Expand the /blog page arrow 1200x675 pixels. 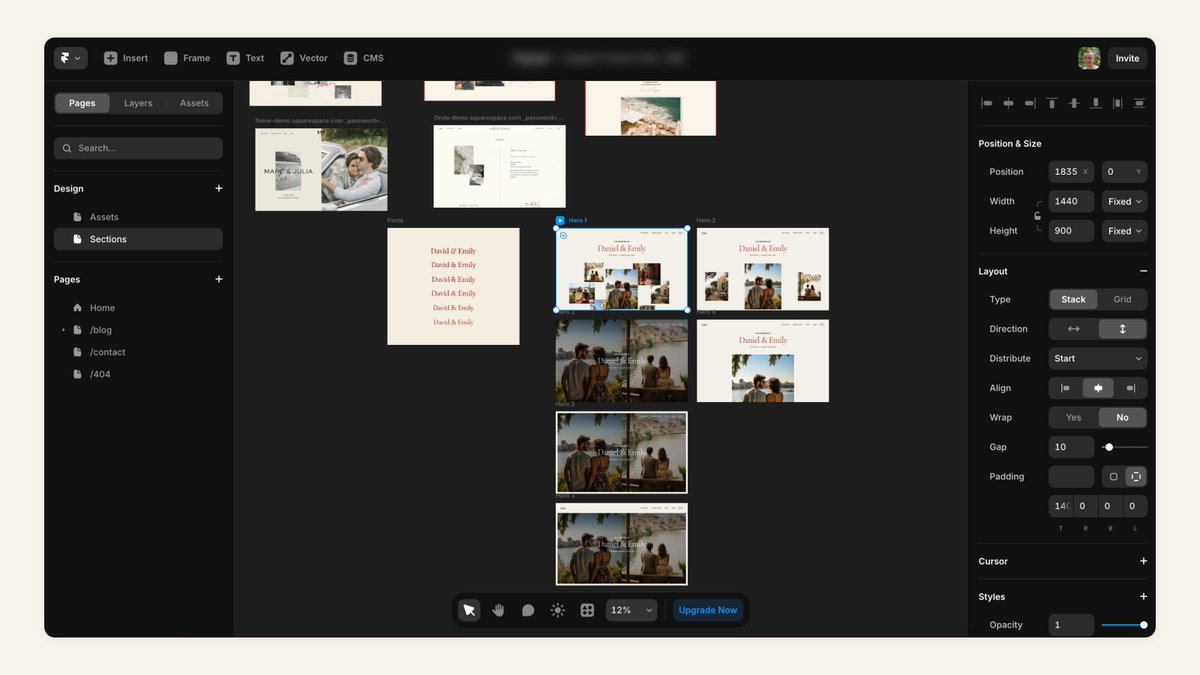pyautogui.click(x=63, y=330)
